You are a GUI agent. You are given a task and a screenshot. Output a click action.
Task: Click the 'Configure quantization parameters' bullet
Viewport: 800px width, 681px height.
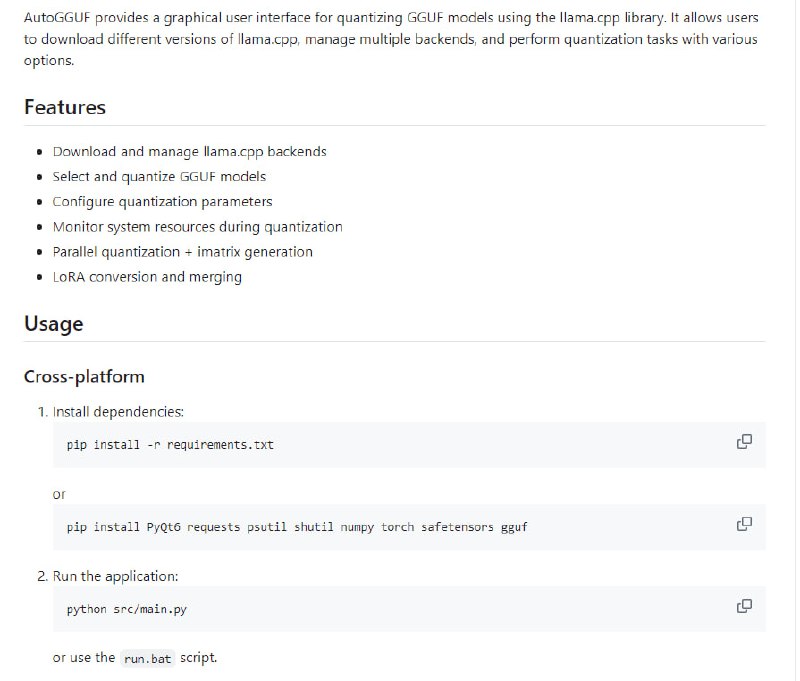click(x=162, y=202)
